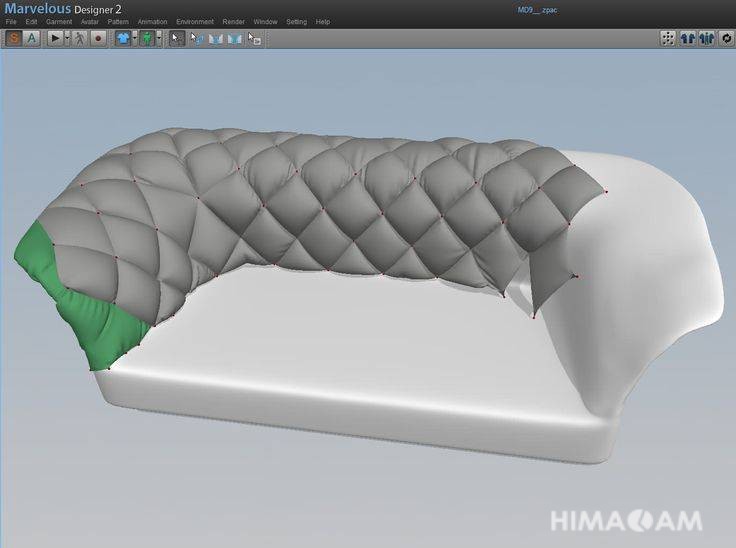Image resolution: width=736 pixels, height=548 pixels.
Task: Open the File menu
Action: tap(11, 22)
